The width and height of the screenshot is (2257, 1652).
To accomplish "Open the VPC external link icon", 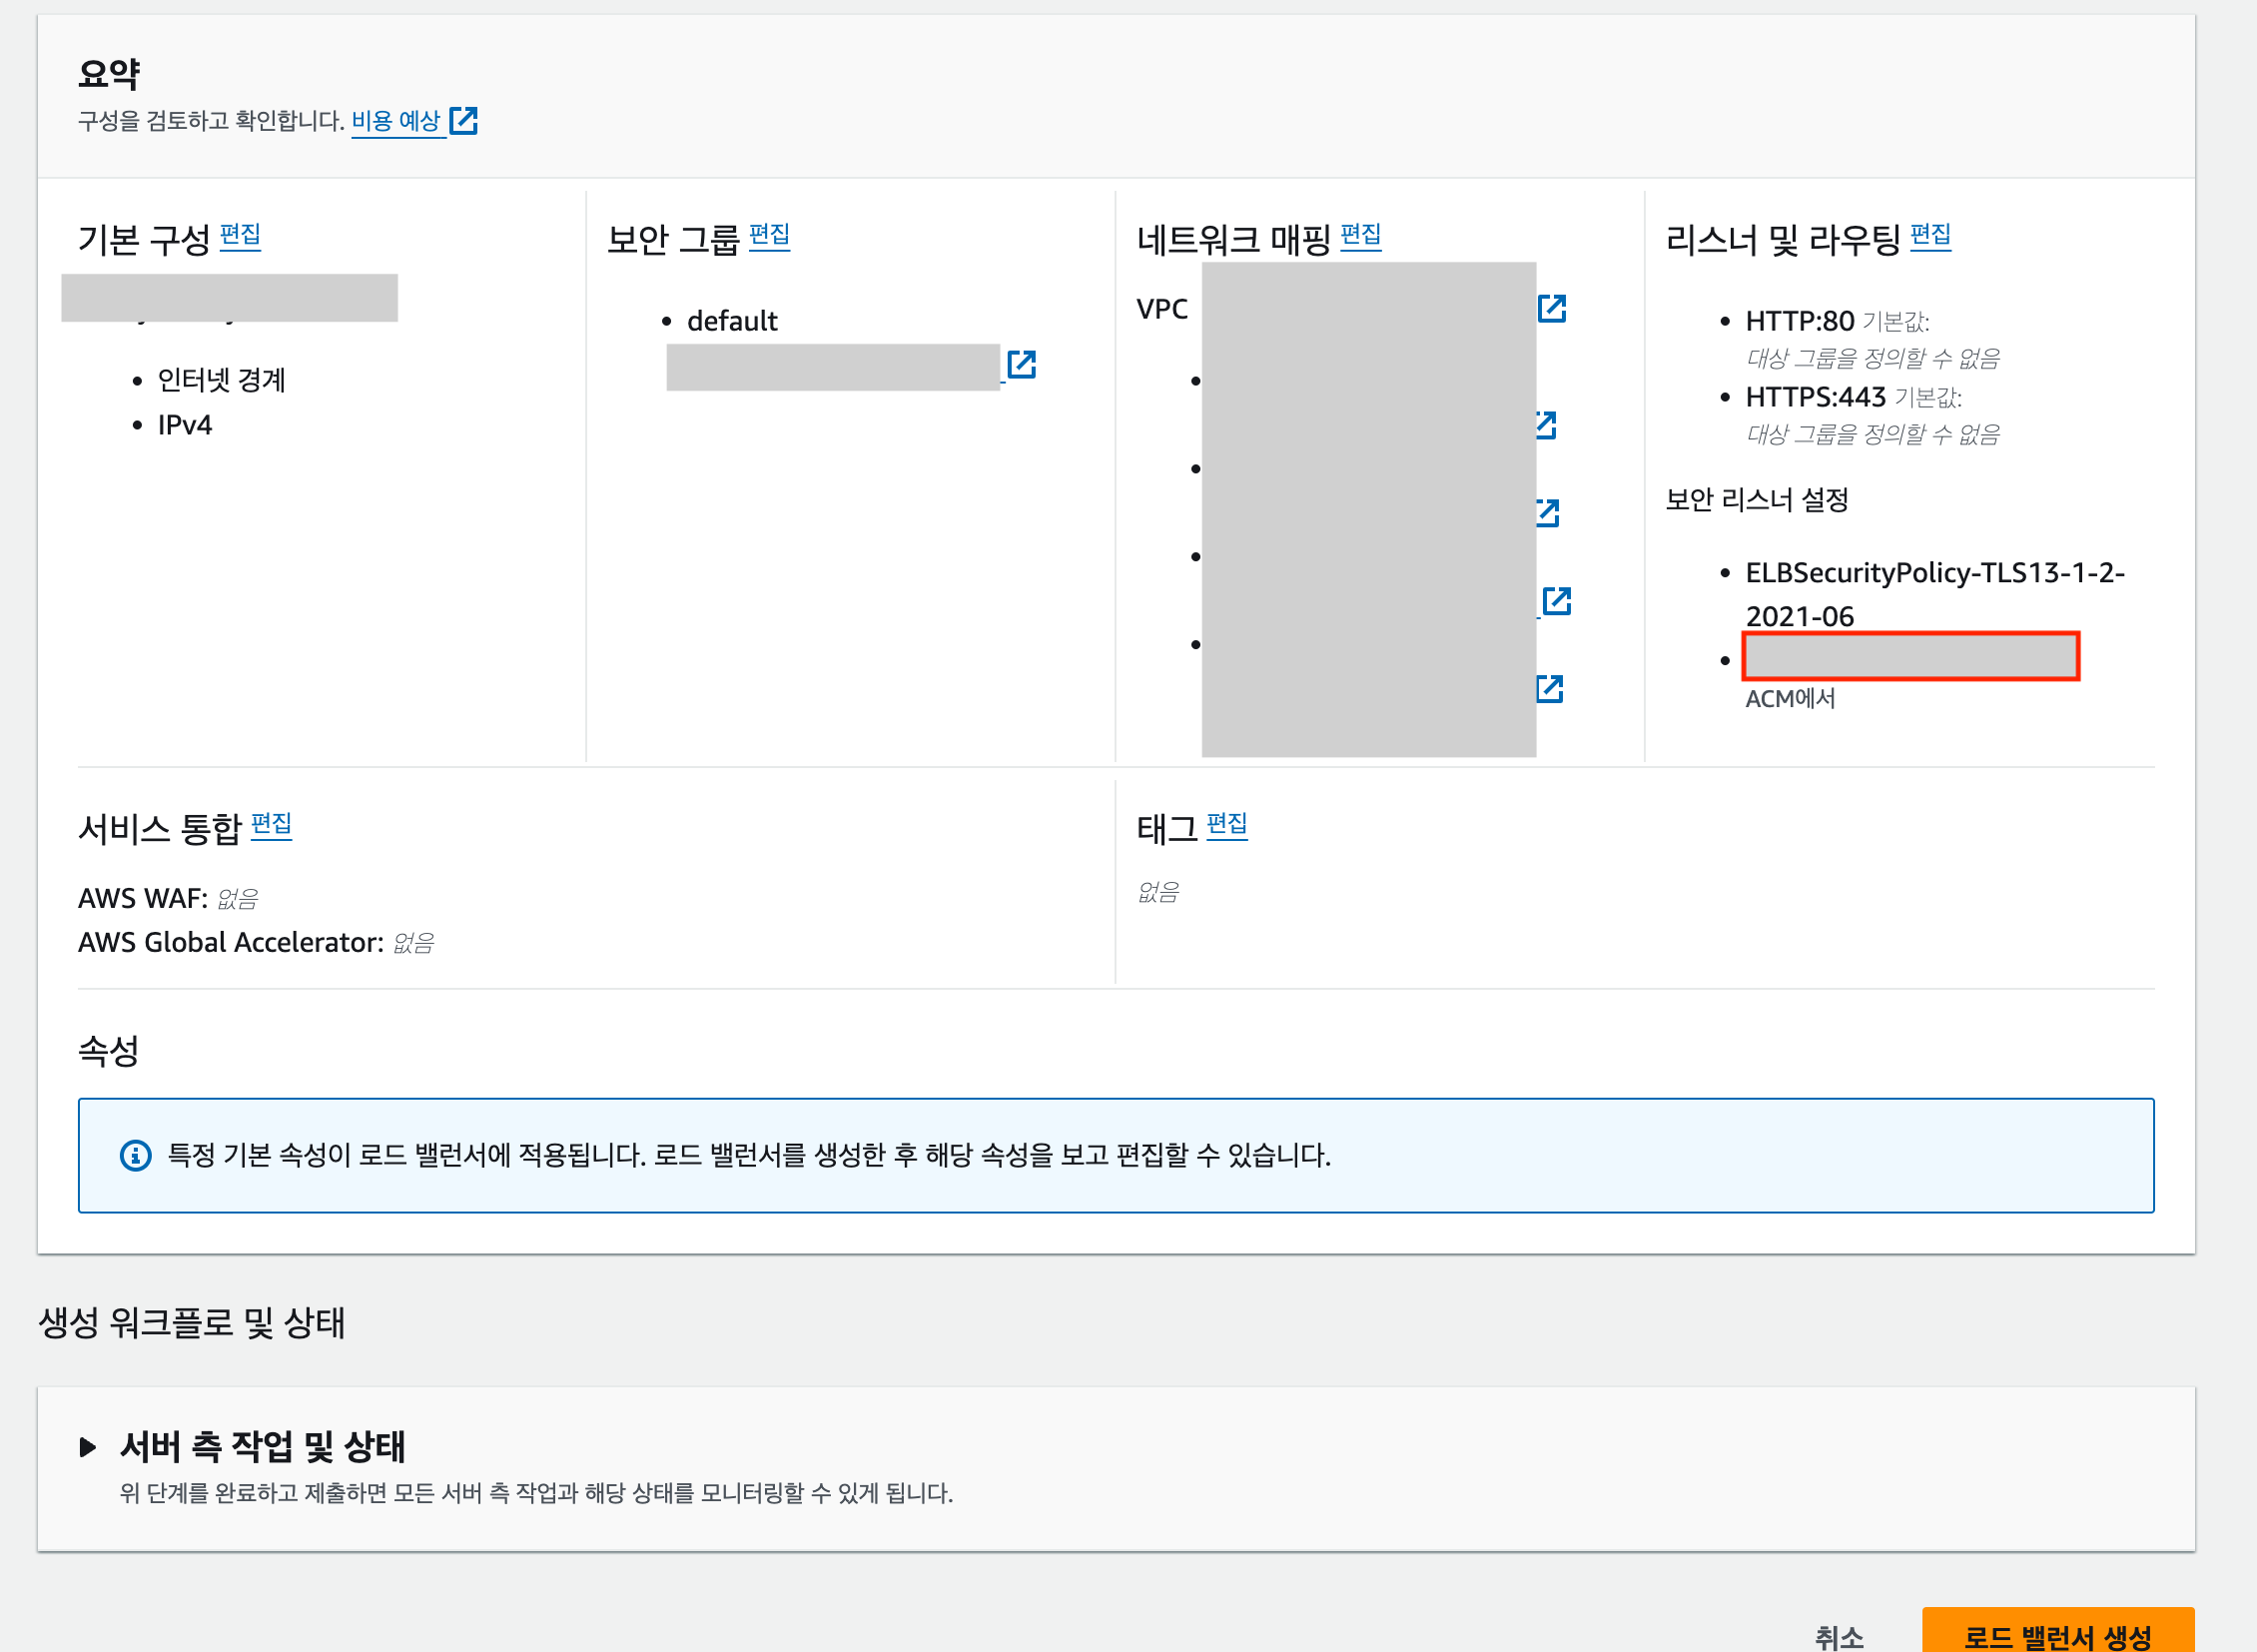I will [1551, 308].
